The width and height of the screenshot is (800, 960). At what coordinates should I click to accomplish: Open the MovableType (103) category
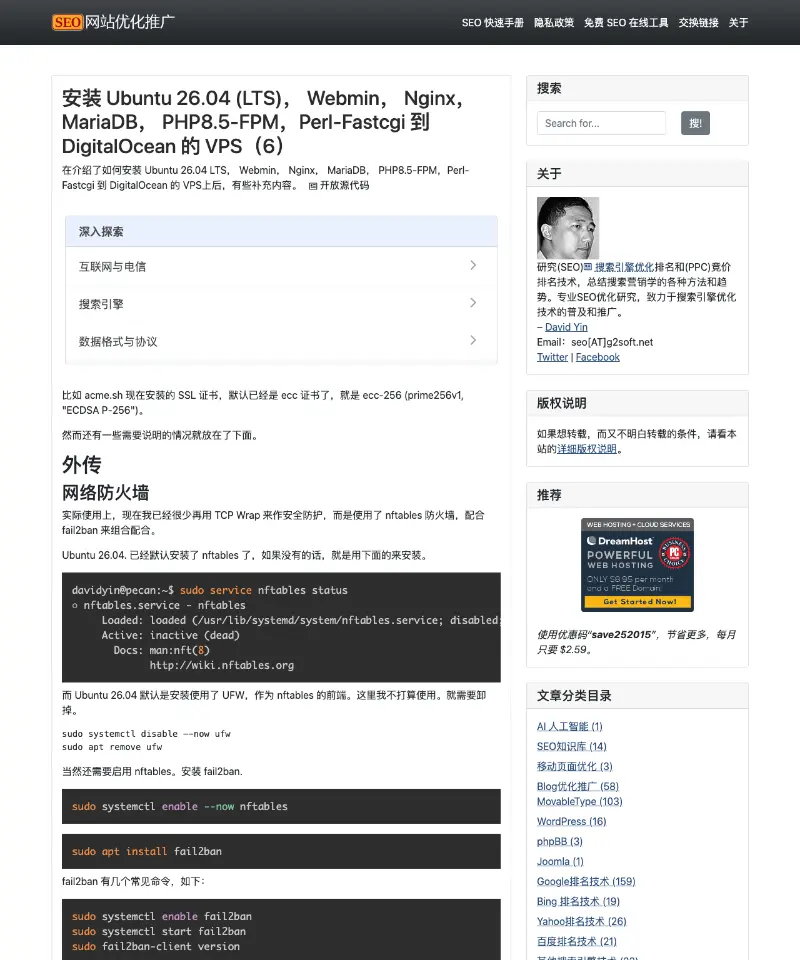click(580, 801)
